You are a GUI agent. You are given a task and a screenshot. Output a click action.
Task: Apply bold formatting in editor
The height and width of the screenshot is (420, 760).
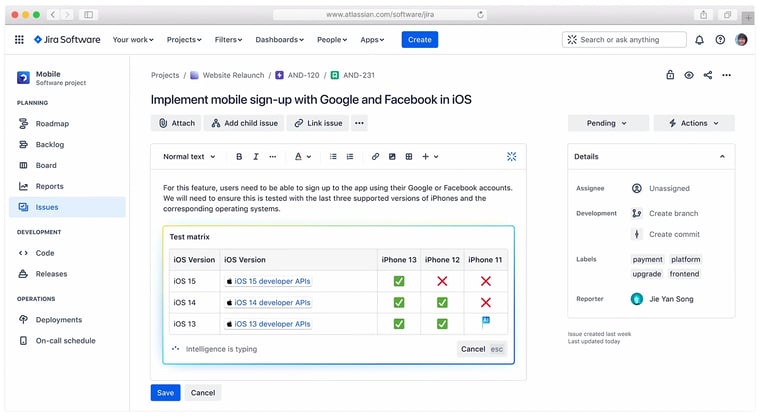(239, 157)
